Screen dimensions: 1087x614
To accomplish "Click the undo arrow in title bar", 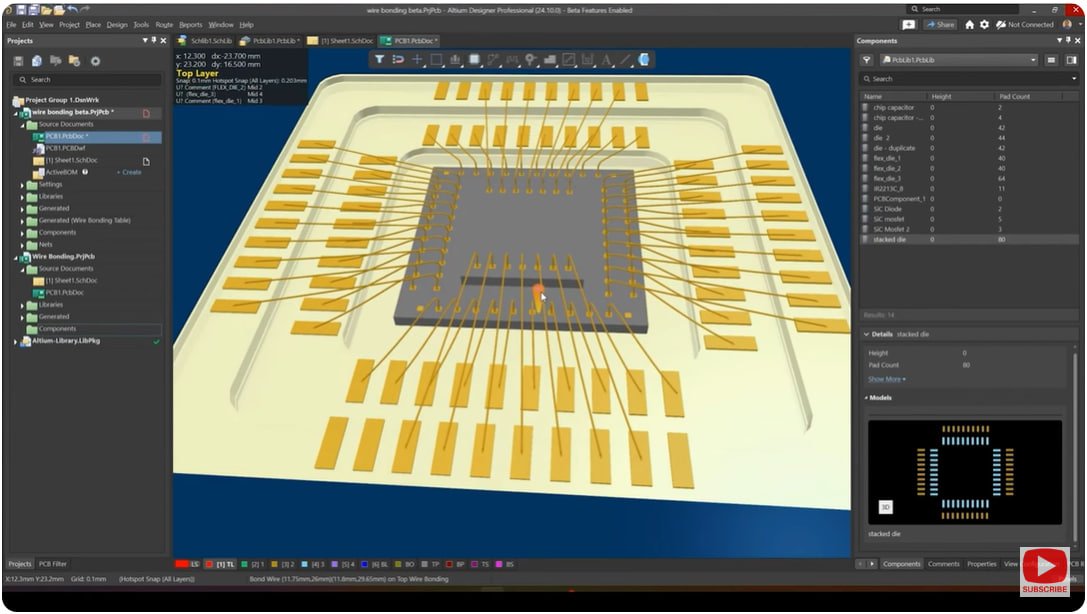I will click(72, 10).
